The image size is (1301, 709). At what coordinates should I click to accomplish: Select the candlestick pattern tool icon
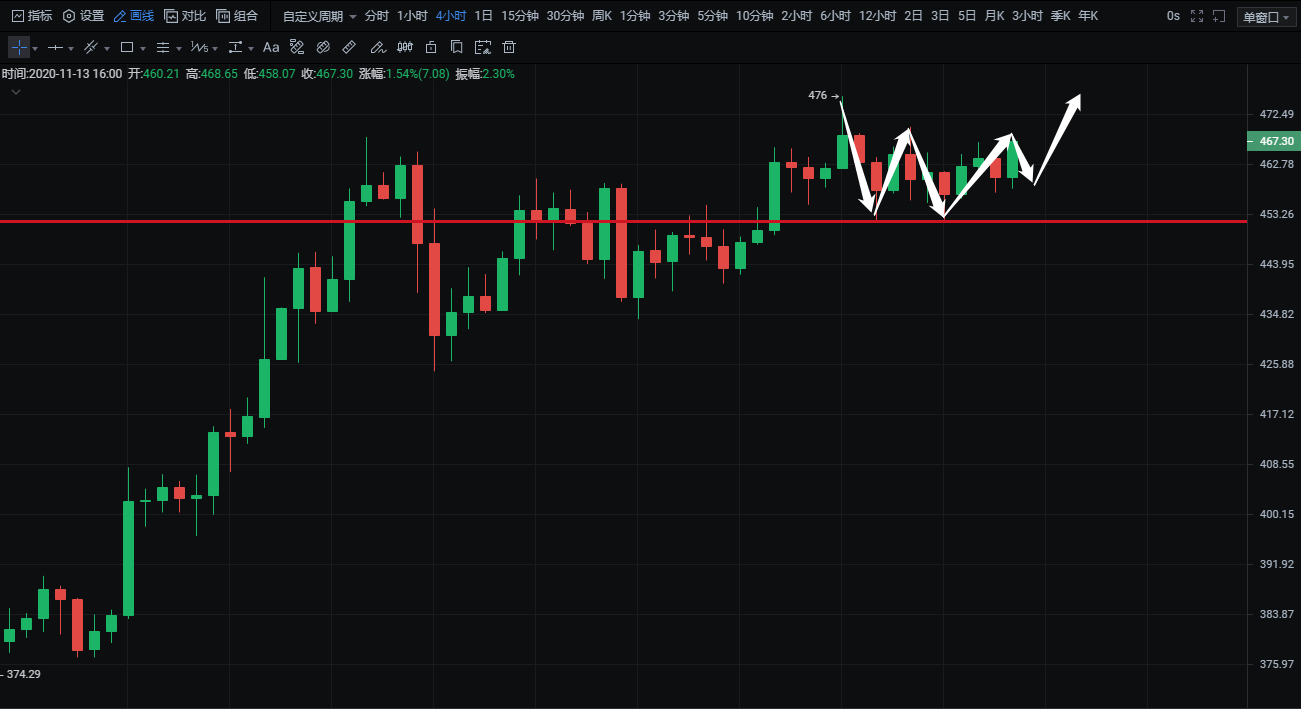point(404,47)
